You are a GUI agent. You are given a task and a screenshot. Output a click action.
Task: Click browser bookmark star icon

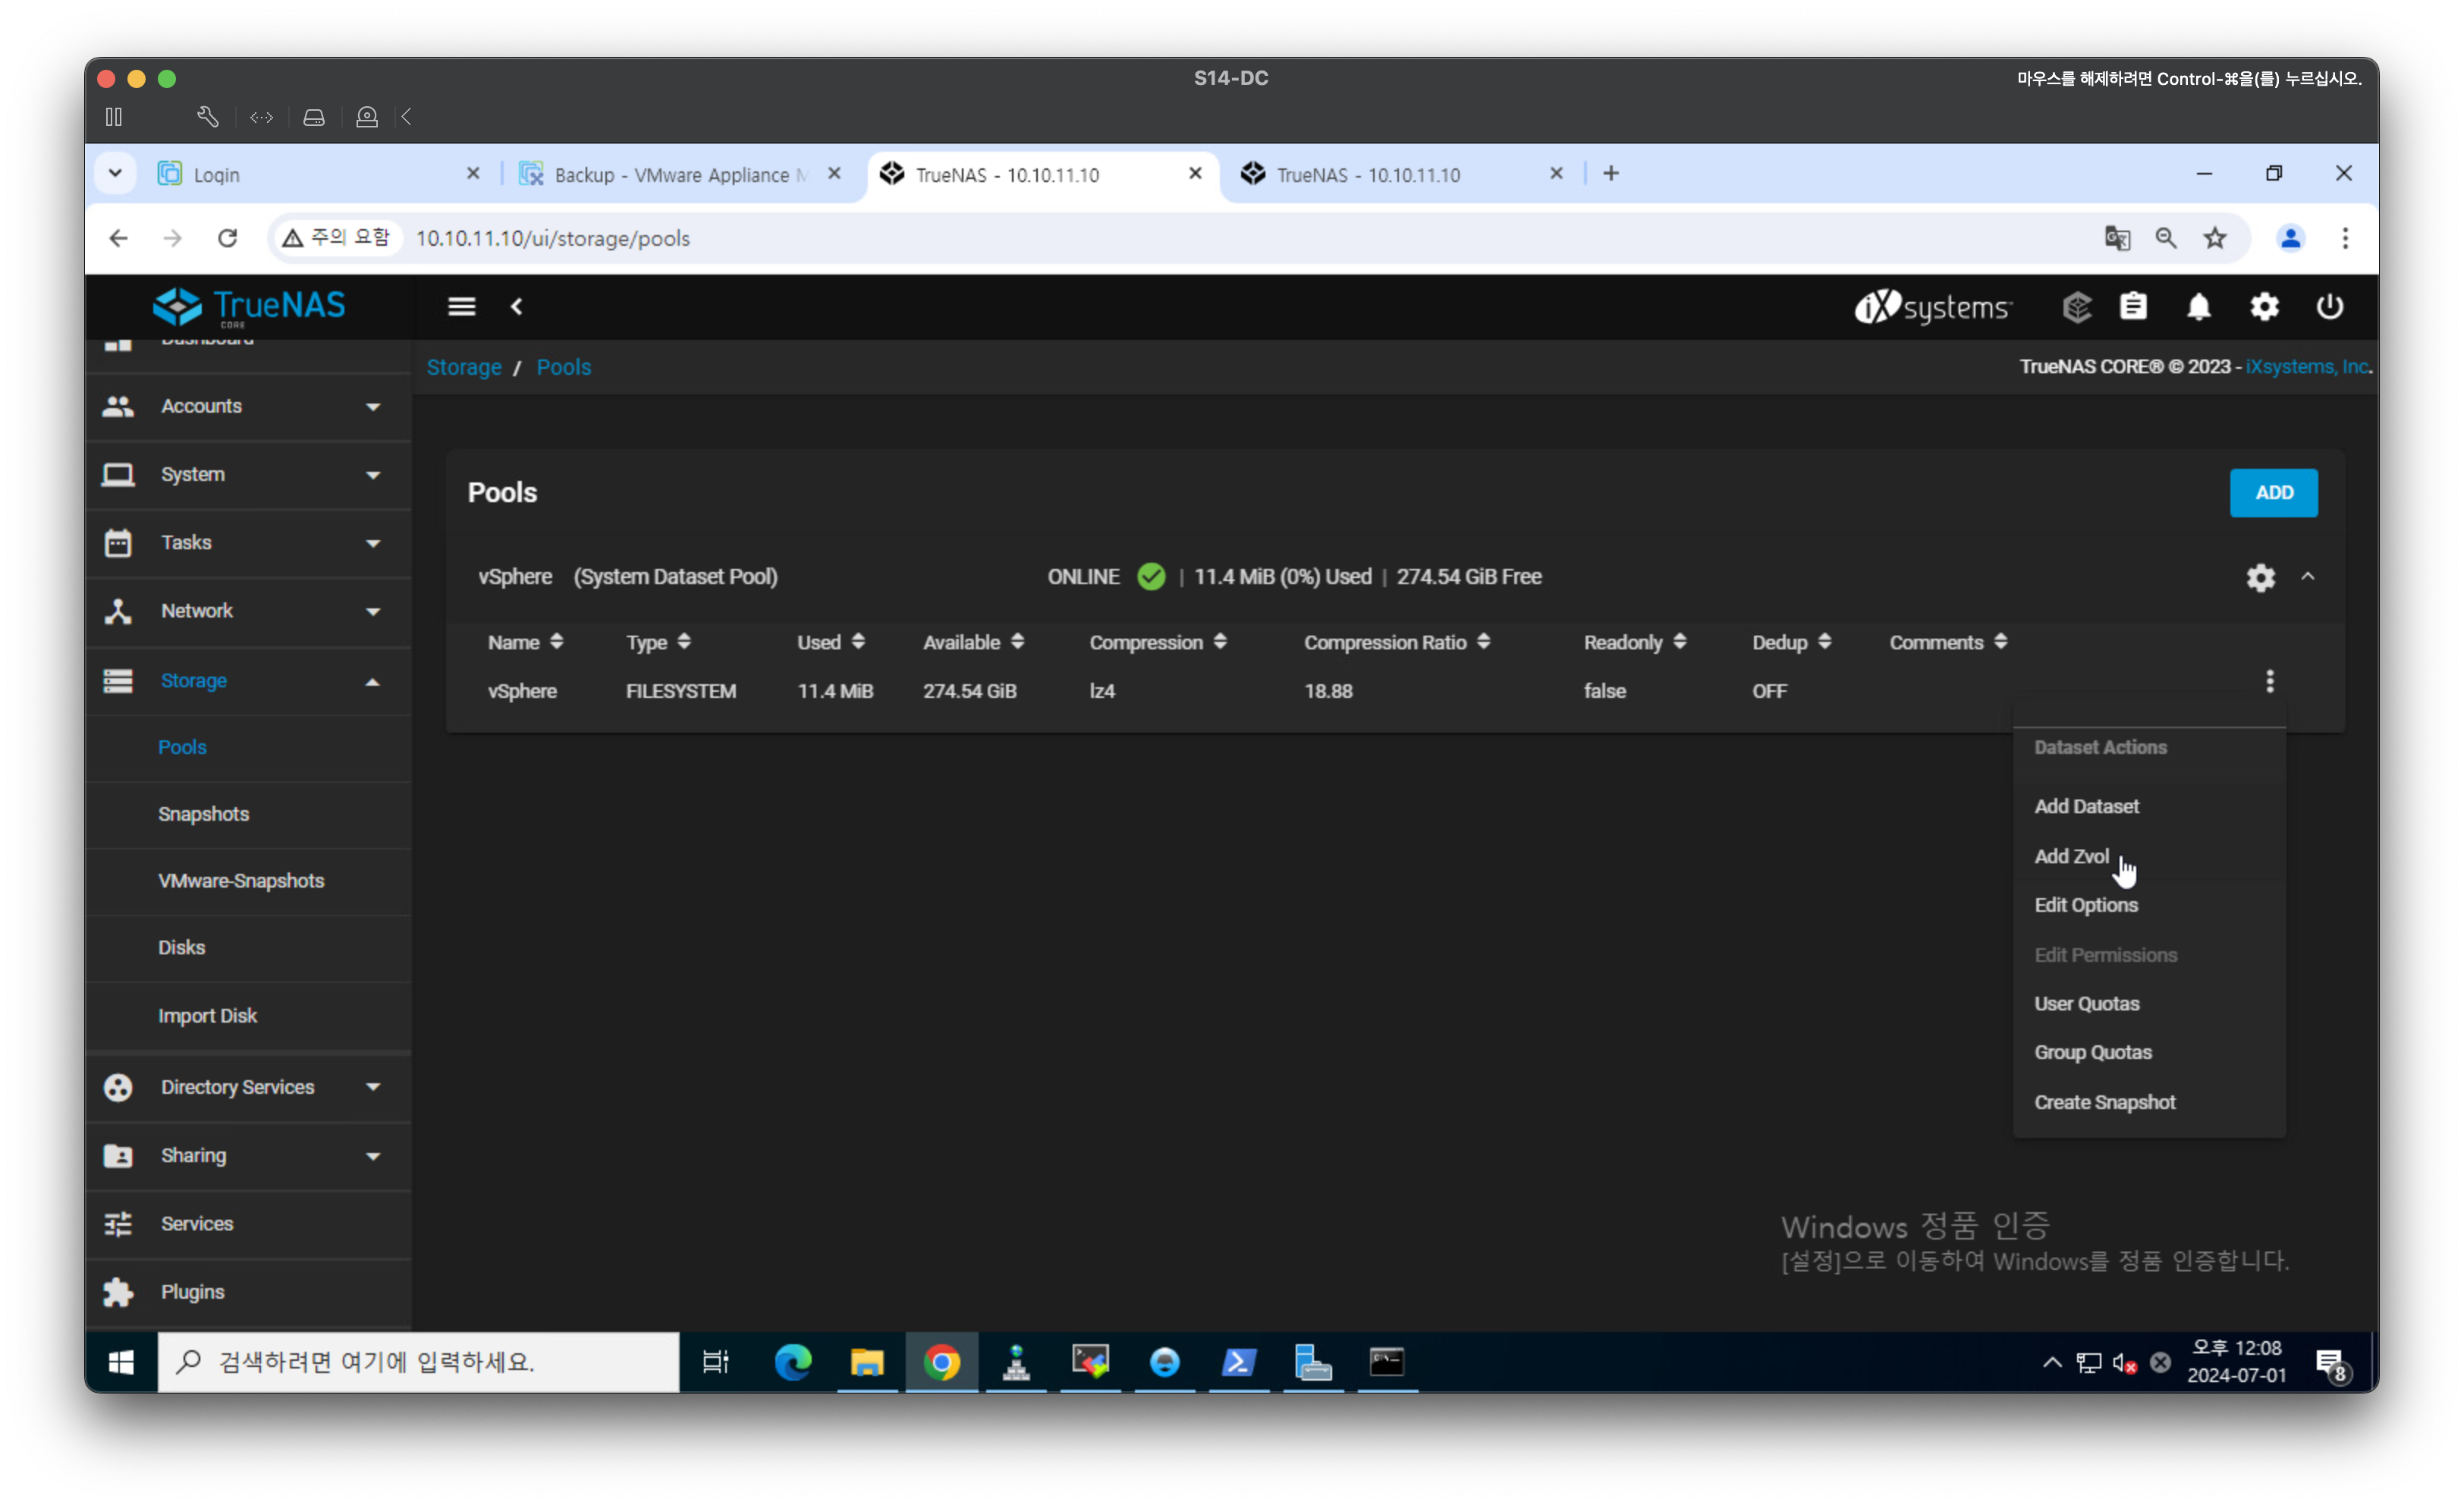coord(2215,238)
